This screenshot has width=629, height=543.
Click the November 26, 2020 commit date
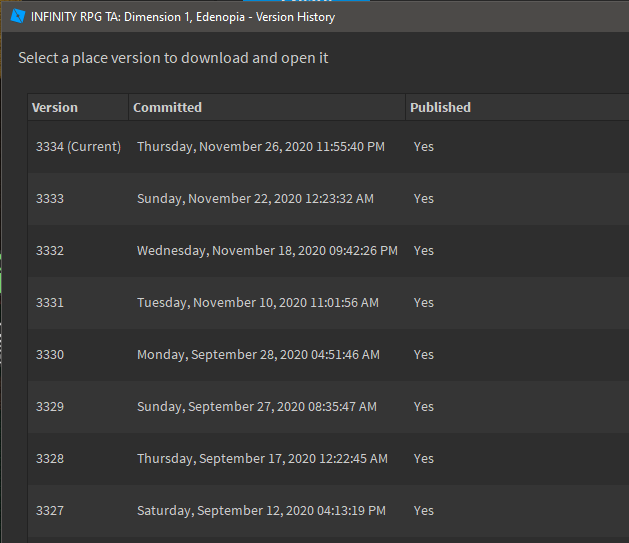(x=260, y=147)
